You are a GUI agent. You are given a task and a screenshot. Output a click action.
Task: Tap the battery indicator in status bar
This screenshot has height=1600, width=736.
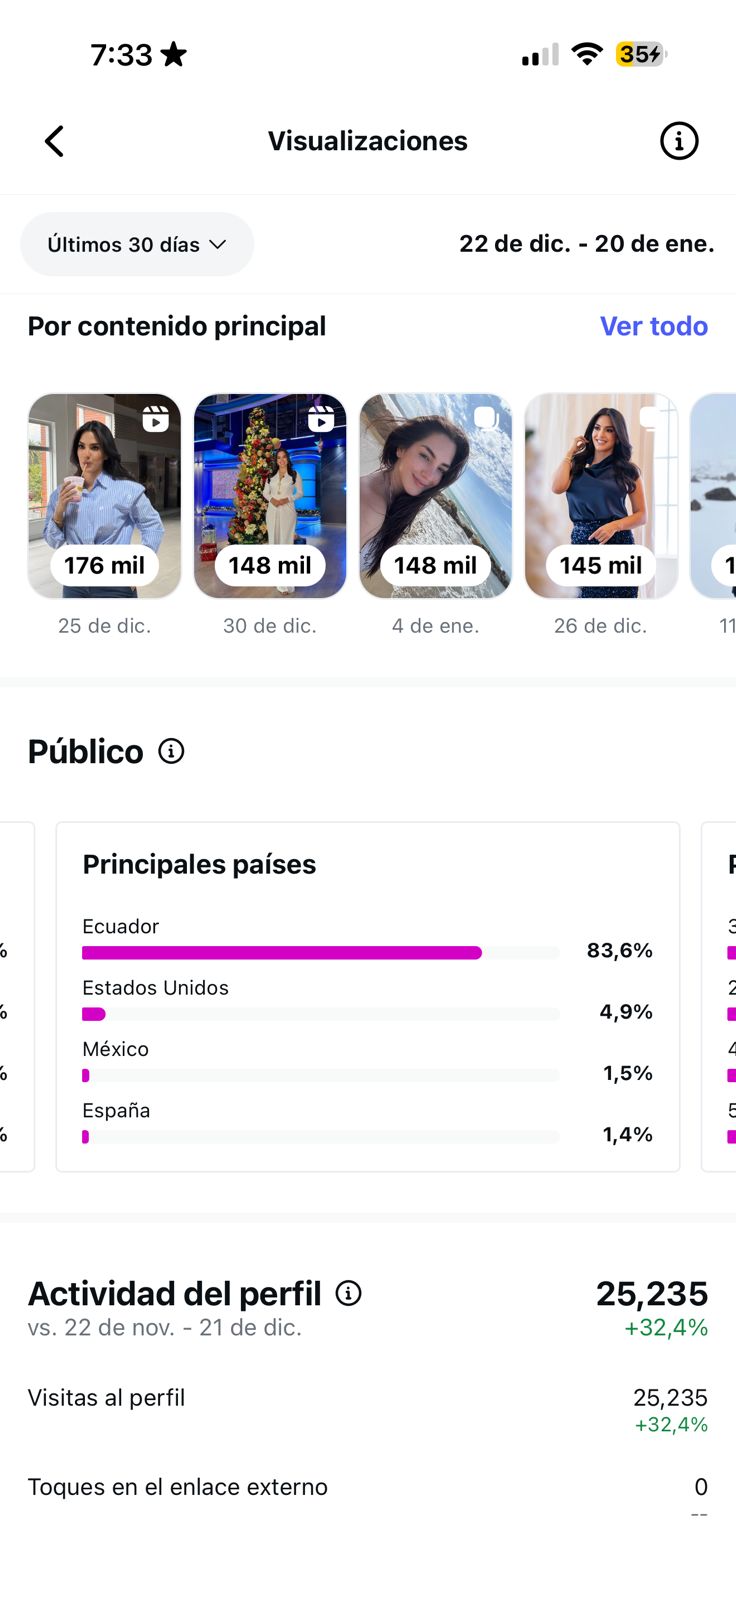point(640,54)
